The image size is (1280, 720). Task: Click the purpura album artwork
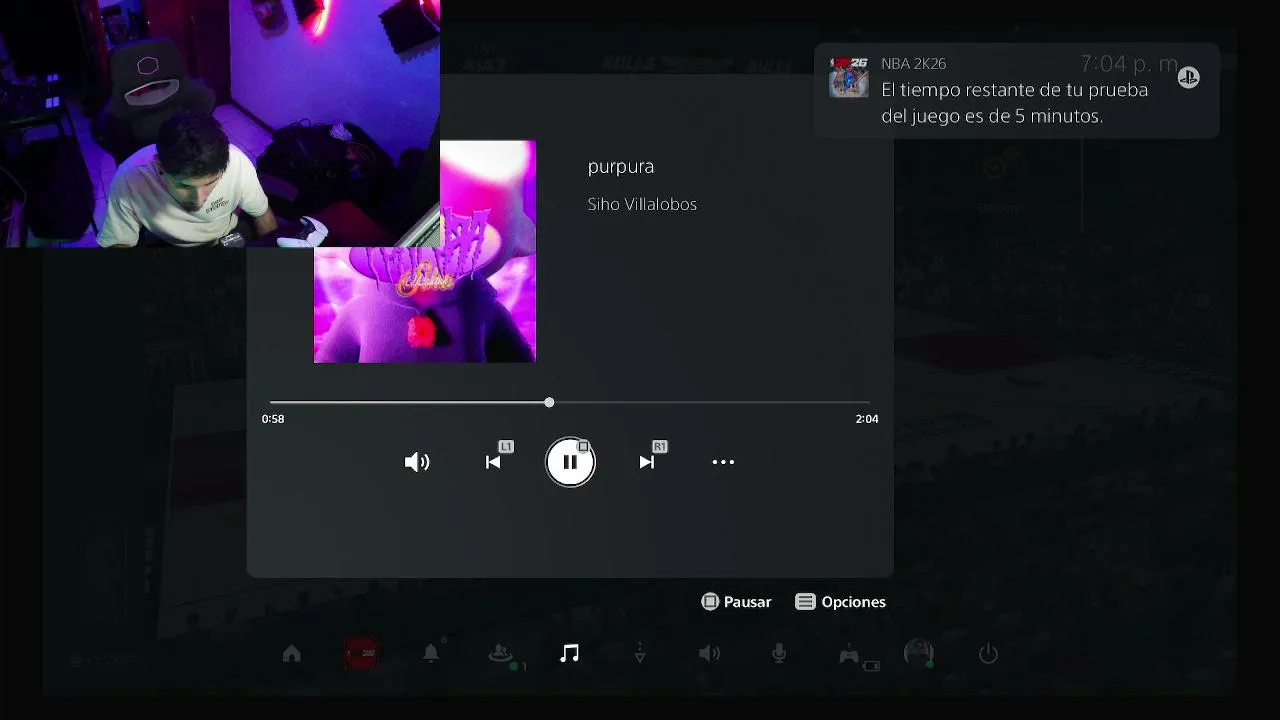[425, 252]
